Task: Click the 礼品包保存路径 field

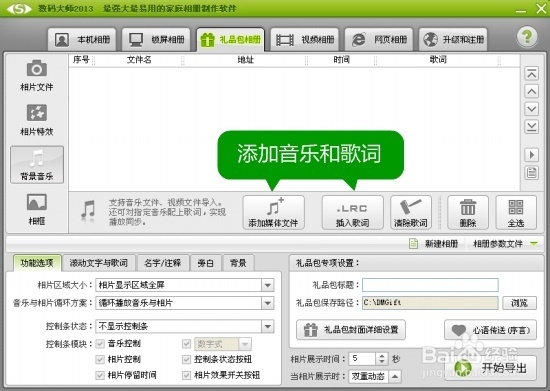Action: pyautogui.click(x=430, y=303)
